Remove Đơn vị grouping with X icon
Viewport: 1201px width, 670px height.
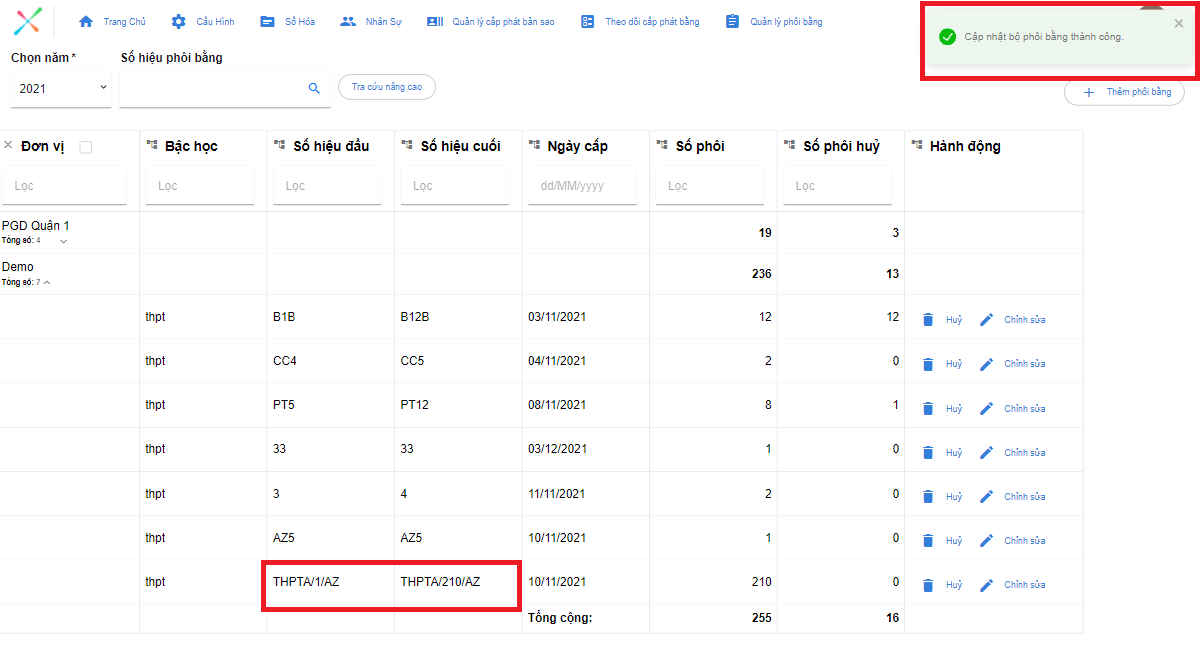(x=8, y=146)
